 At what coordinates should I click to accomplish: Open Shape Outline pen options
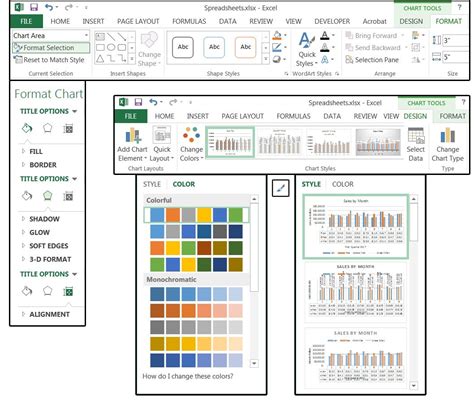pos(280,47)
